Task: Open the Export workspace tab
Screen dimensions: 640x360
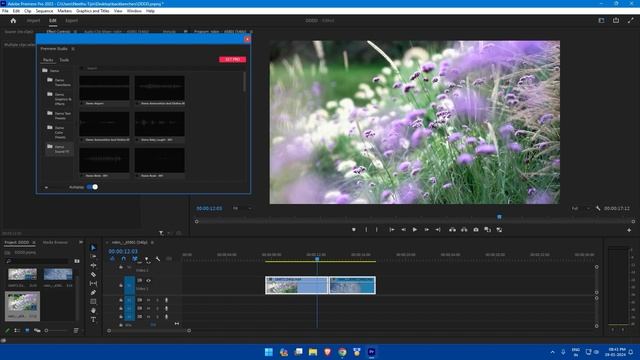Action: (71, 20)
